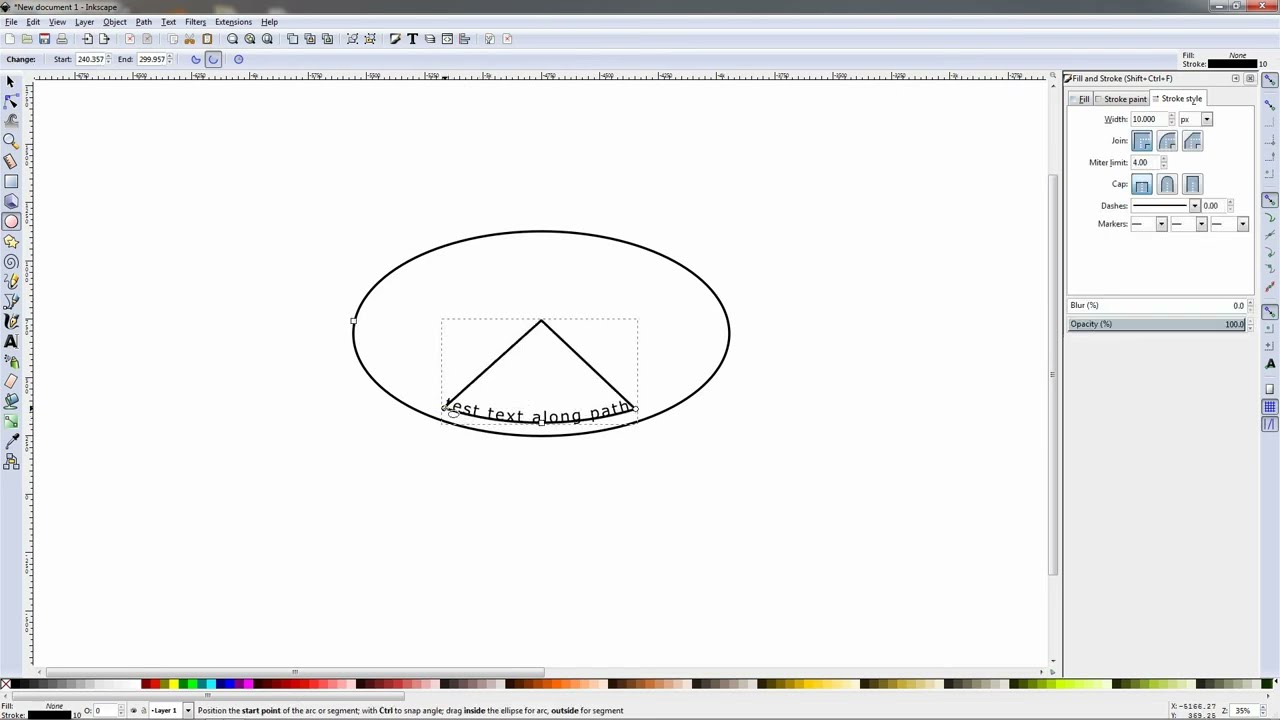Select the Dropper color picker tool
1280x720 pixels.
[11, 441]
